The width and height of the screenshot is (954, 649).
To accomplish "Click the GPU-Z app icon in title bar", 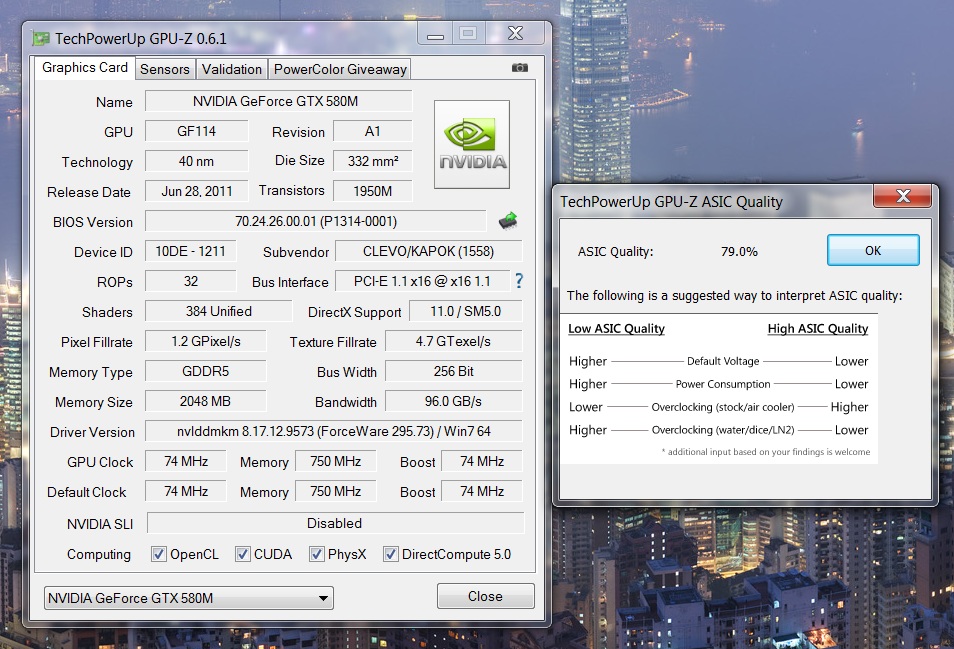I will pos(41,39).
